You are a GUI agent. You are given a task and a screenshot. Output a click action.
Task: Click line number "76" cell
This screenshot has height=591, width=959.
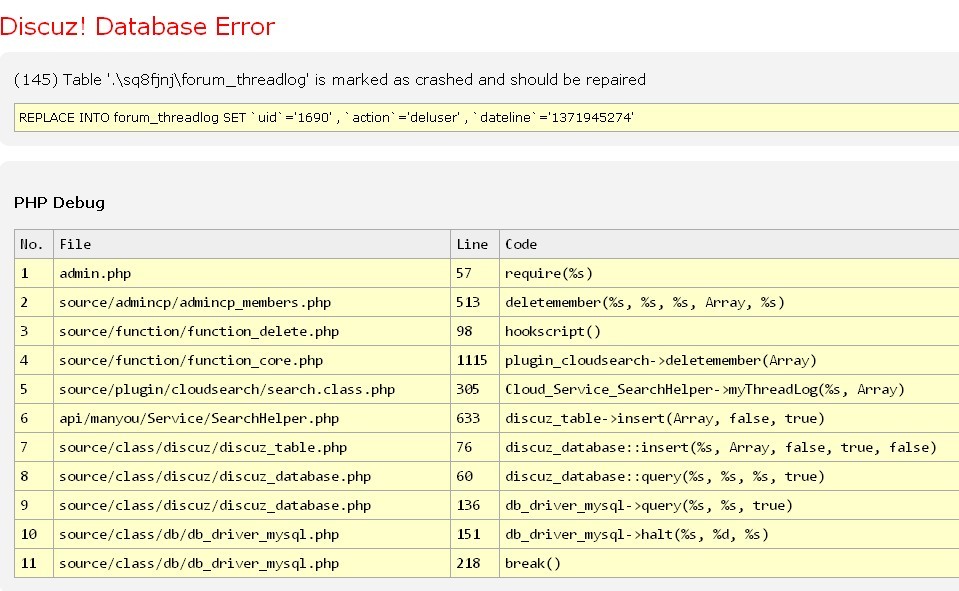pyautogui.click(x=475, y=447)
